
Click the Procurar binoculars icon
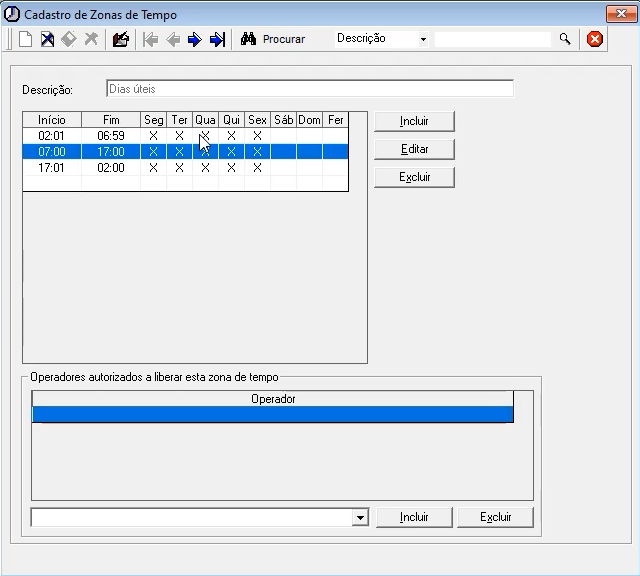click(x=250, y=40)
